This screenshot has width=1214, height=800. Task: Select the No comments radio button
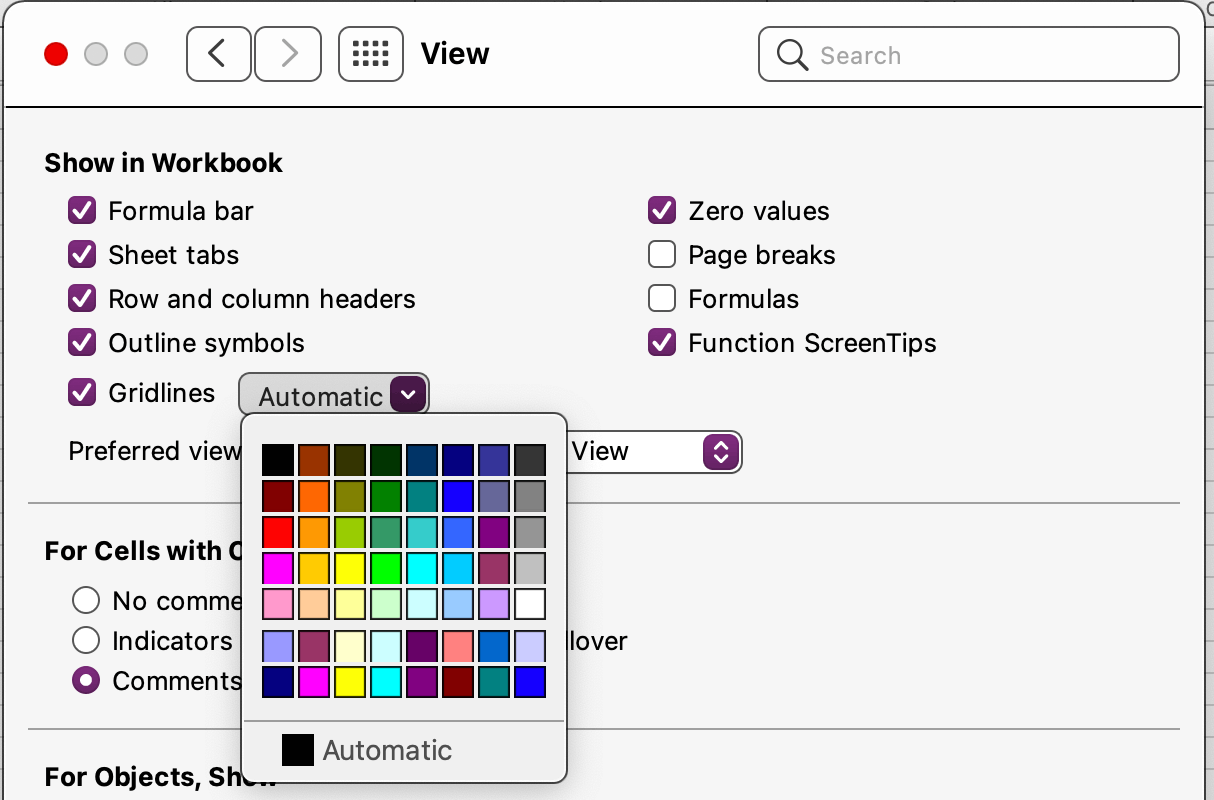point(86,600)
